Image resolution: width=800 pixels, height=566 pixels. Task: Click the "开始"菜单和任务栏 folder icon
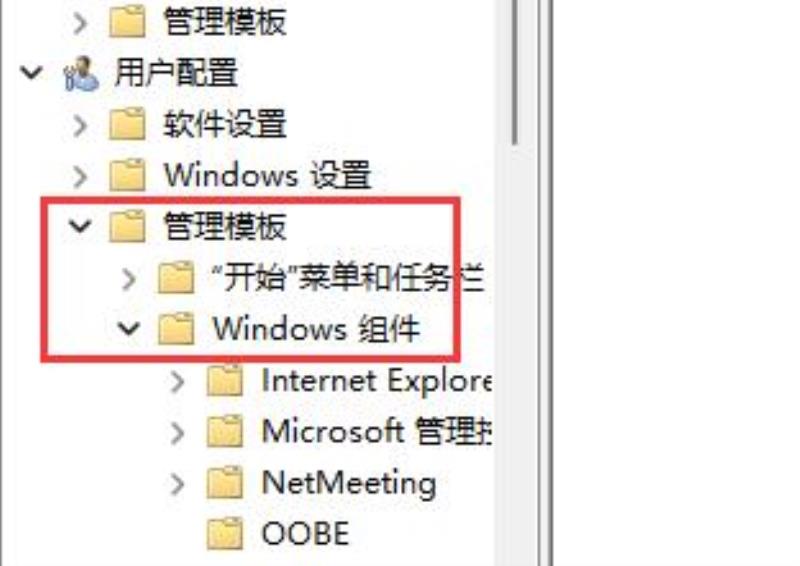176,278
